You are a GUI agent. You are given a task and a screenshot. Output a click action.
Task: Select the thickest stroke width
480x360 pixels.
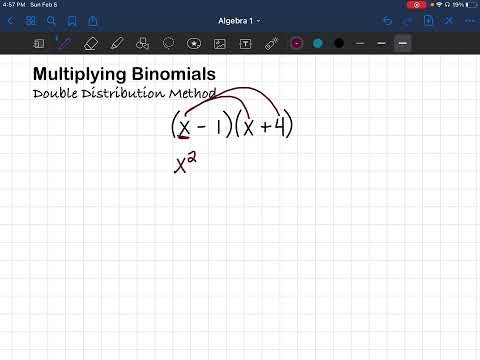[x=402, y=43]
